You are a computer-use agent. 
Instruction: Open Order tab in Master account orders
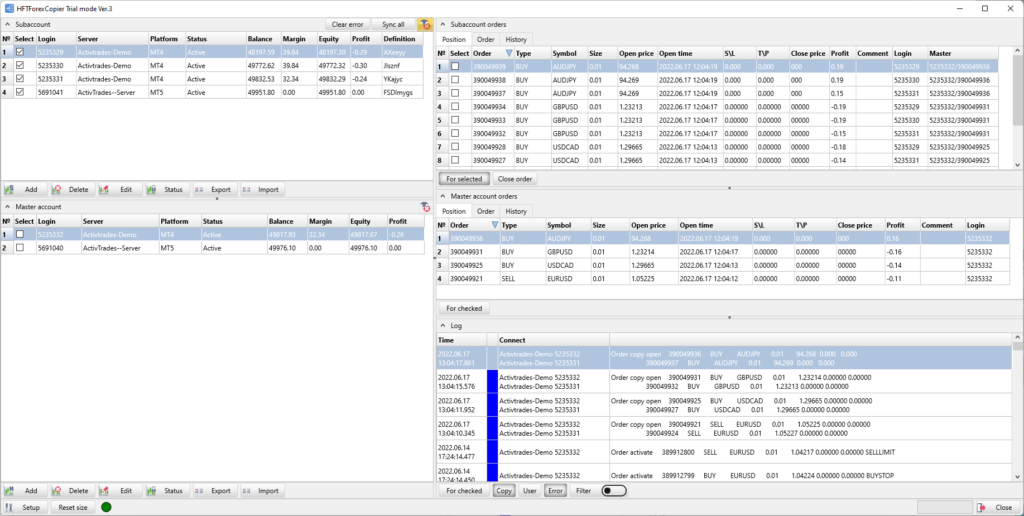(x=485, y=211)
